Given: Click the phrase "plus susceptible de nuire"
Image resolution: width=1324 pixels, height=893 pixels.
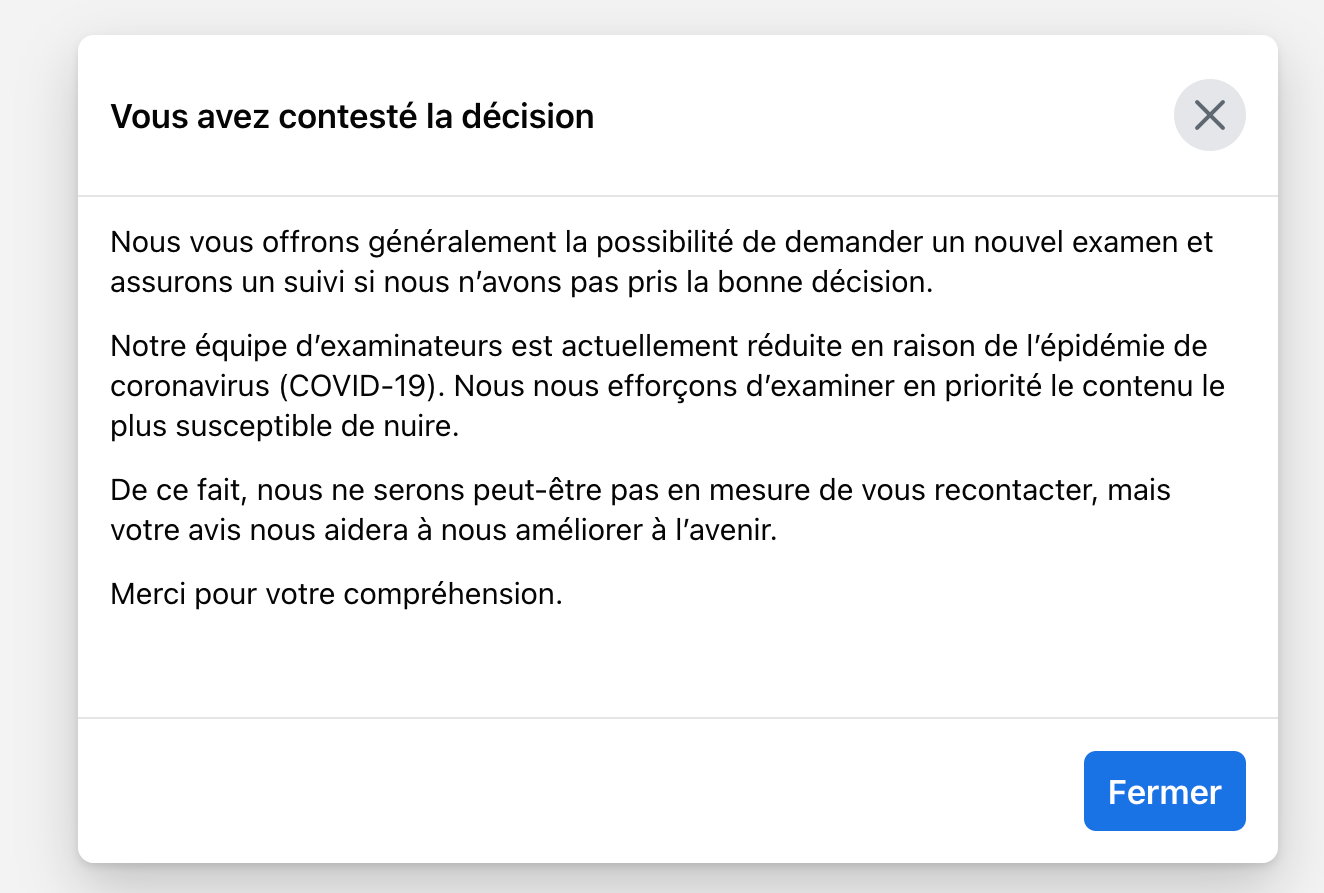Looking at the screenshot, I should click(x=284, y=426).
